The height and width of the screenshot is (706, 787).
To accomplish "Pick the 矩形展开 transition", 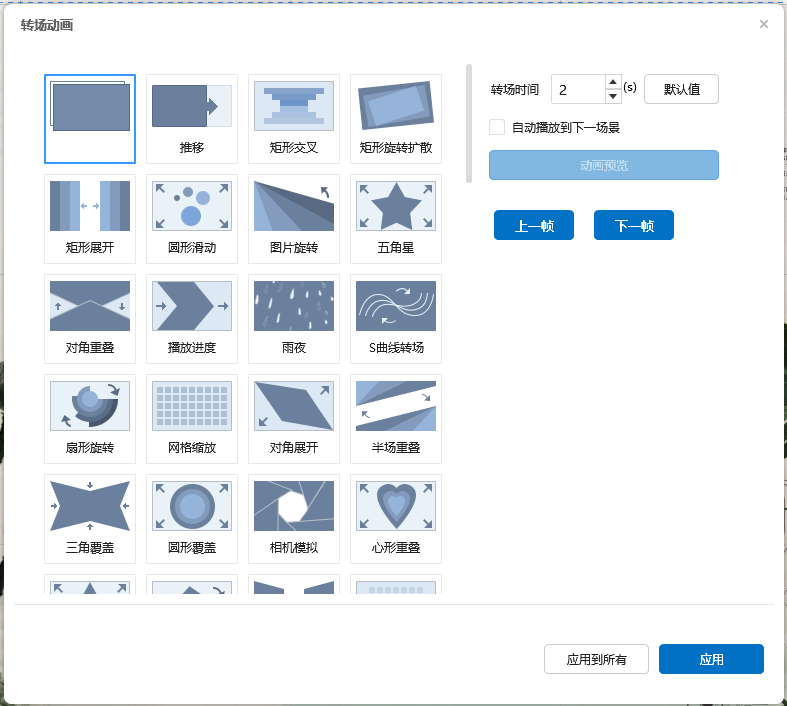I will coord(90,219).
